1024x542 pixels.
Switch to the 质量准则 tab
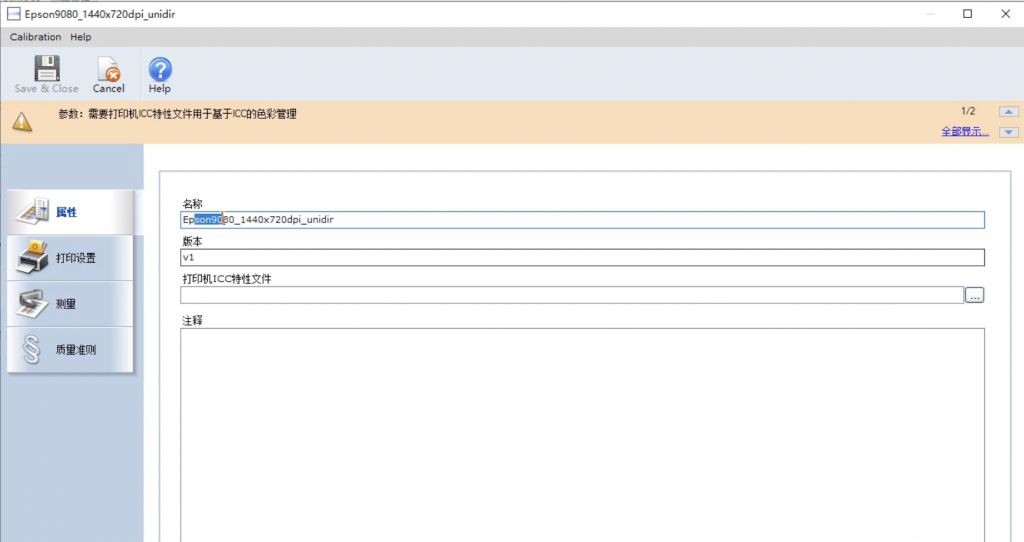tap(71, 349)
